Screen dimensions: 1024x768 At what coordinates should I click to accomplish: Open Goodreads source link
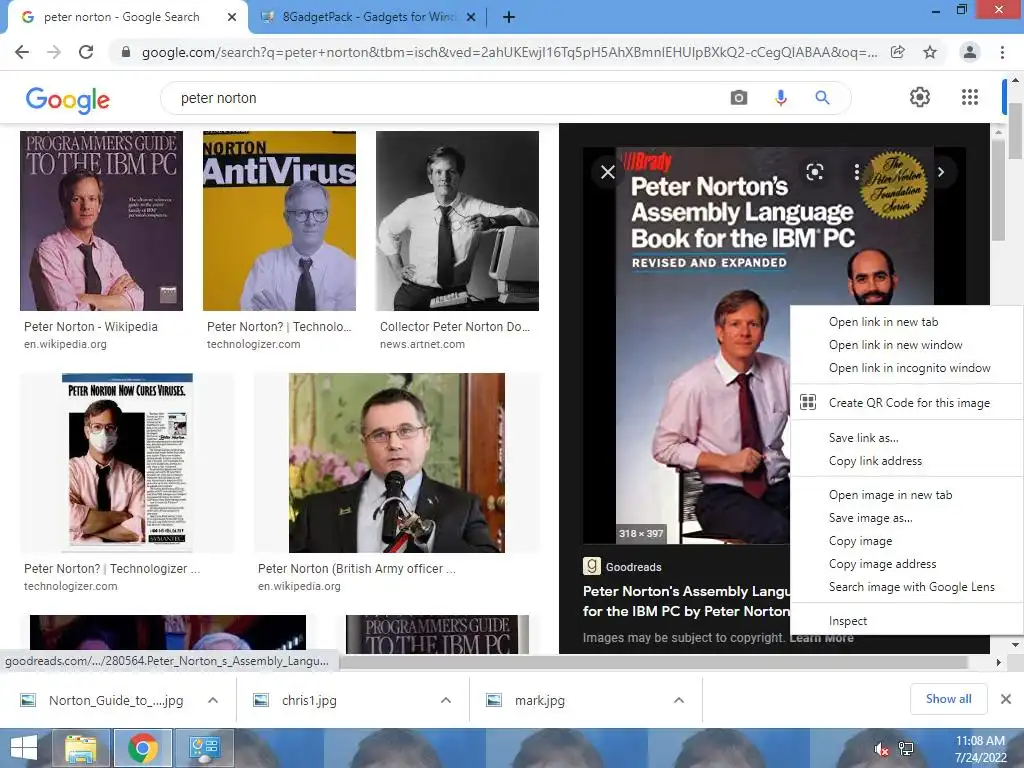[x=622, y=566]
